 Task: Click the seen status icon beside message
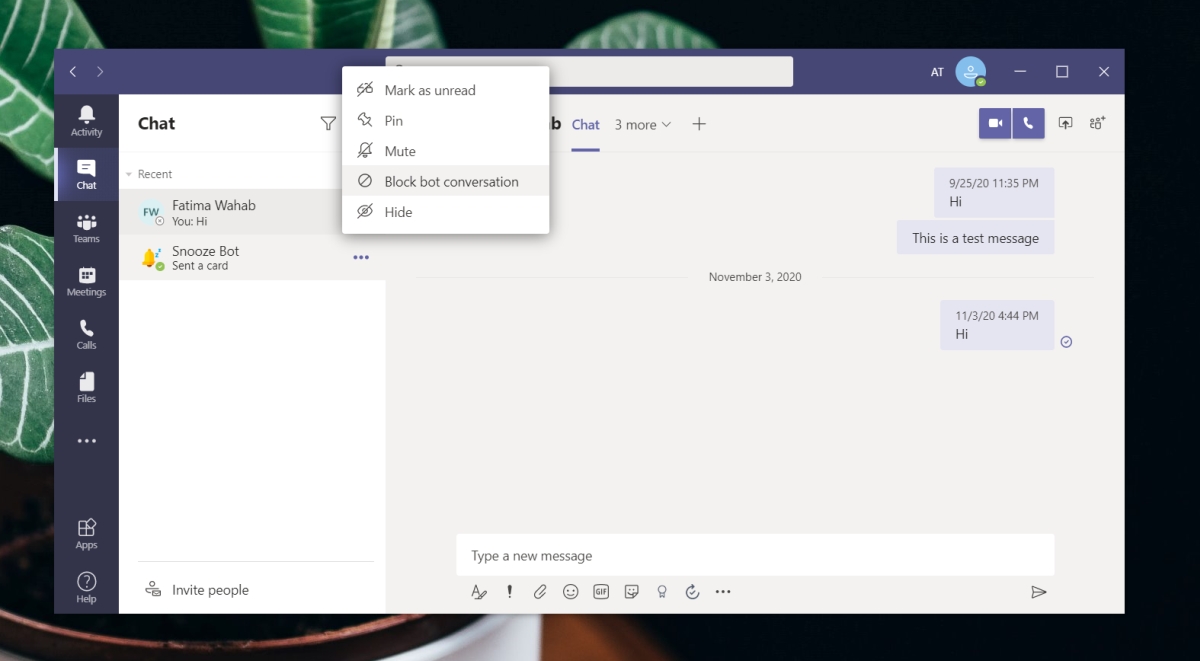1066,341
